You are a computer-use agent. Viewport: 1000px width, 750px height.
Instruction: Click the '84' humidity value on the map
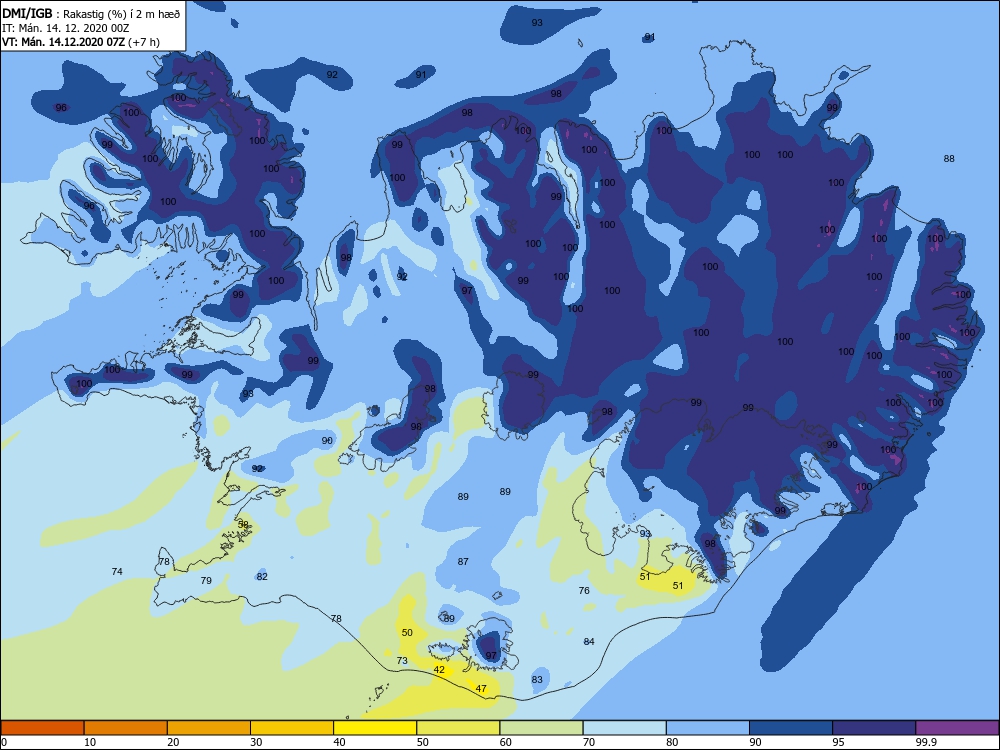coord(589,642)
